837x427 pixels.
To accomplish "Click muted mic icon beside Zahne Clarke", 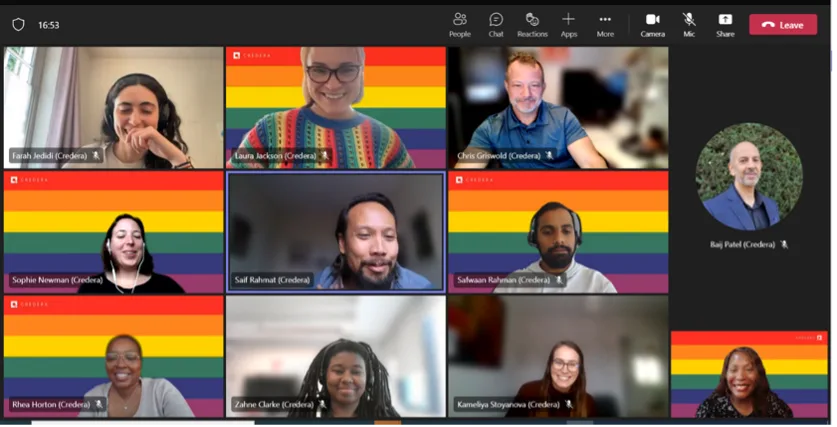I will click(x=322, y=405).
